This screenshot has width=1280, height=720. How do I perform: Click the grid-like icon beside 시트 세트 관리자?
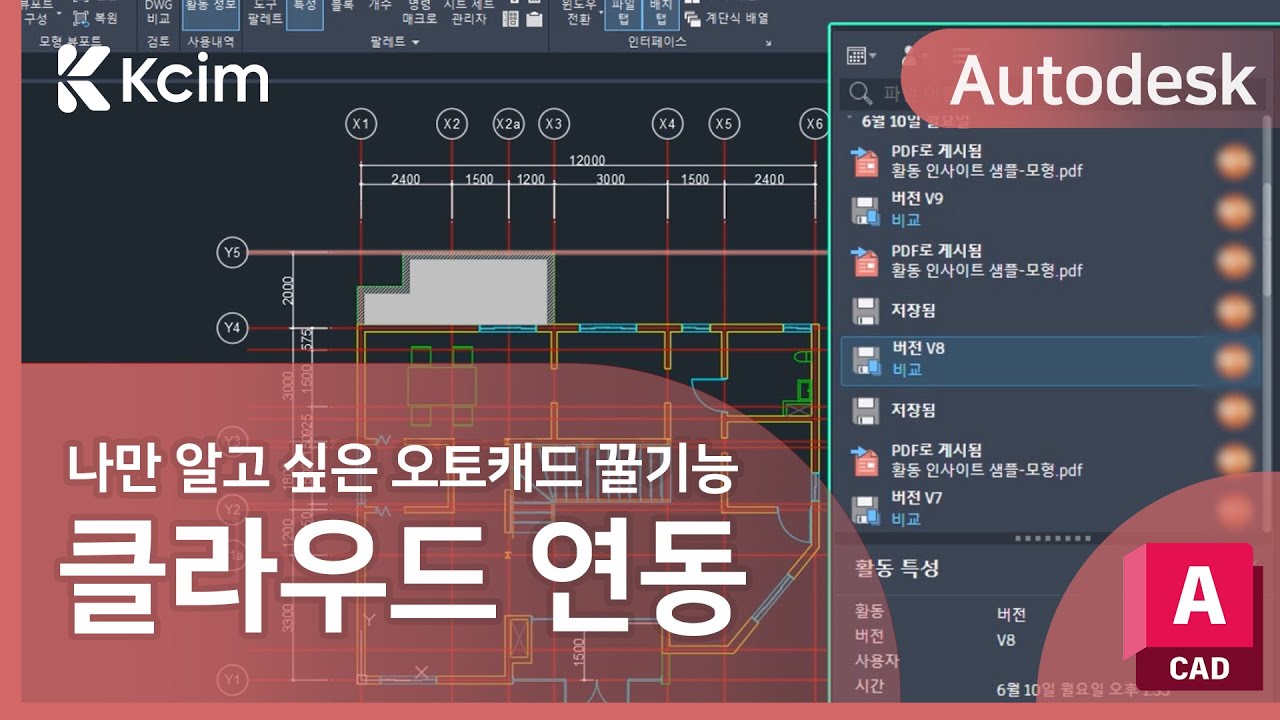[511, 17]
